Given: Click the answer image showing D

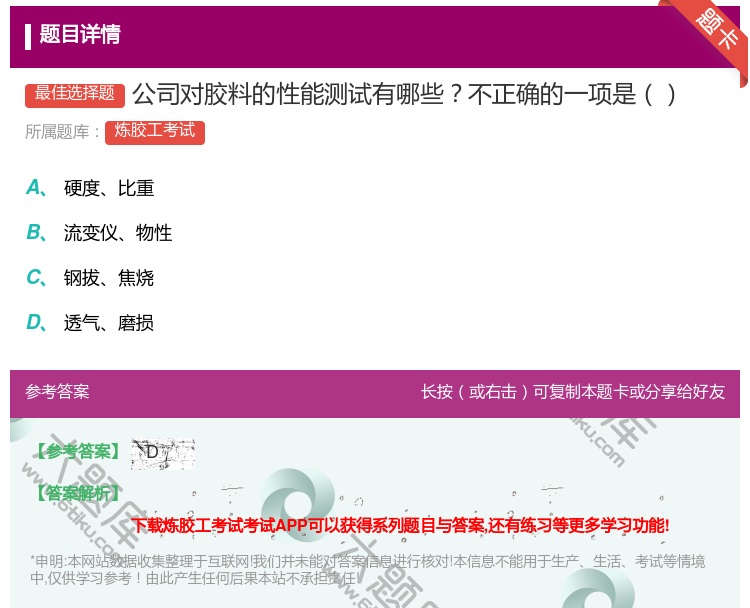Looking at the screenshot, I should click(x=163, y=453).
